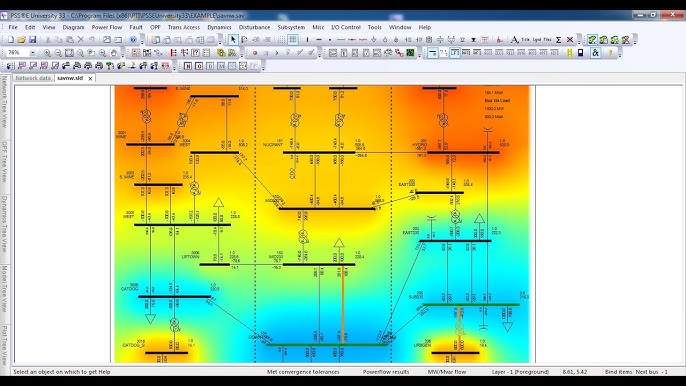Select the CATDOG bus bar in the diagram
686x386 pixels.
(175, 297)
